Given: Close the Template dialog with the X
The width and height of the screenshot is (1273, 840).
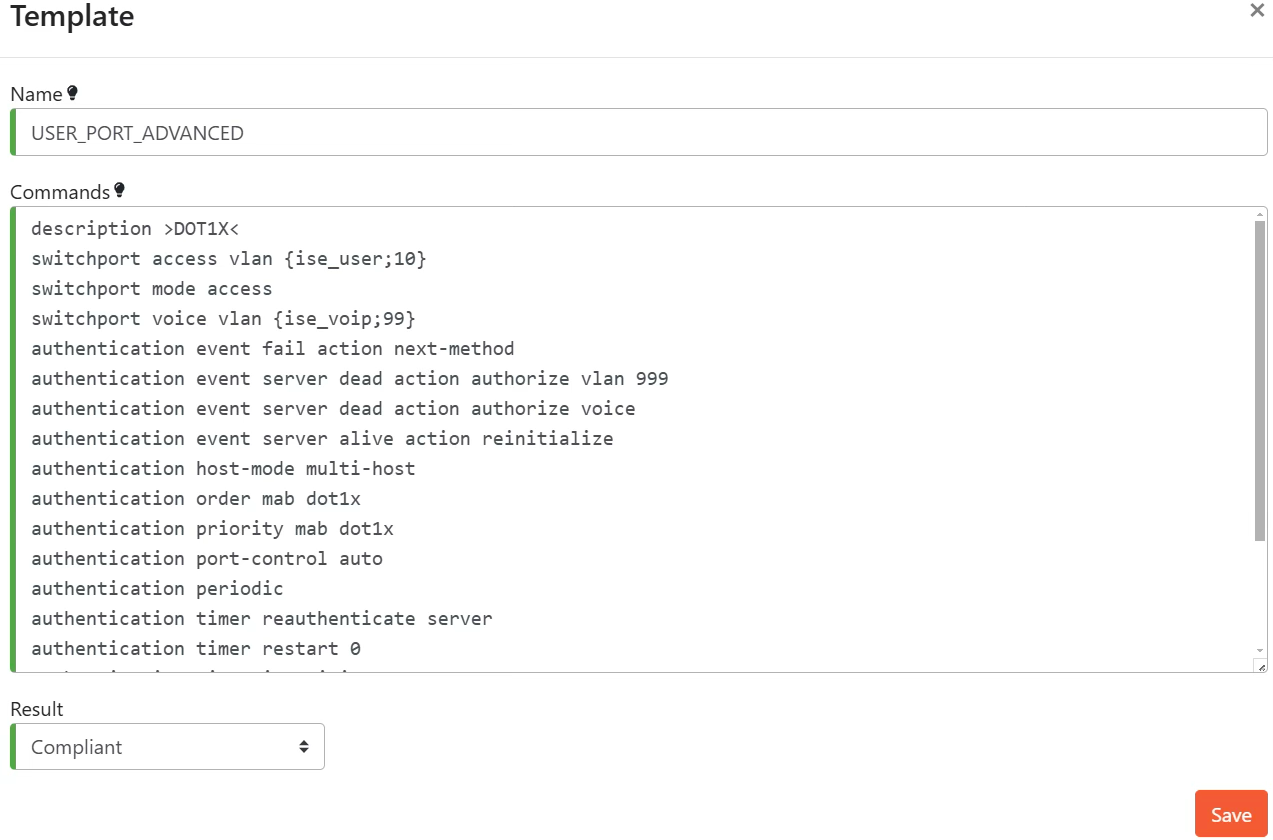Looking at the screenshot, I should 1257,11.
